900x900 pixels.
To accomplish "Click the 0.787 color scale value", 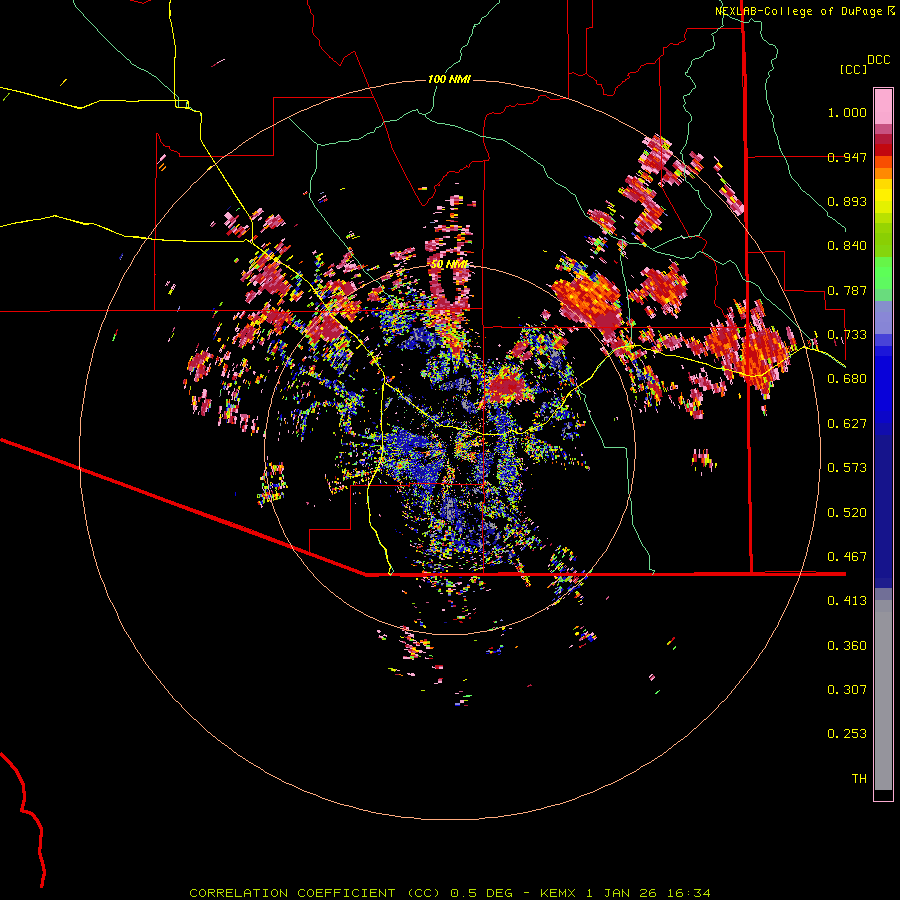I will 847,290.
